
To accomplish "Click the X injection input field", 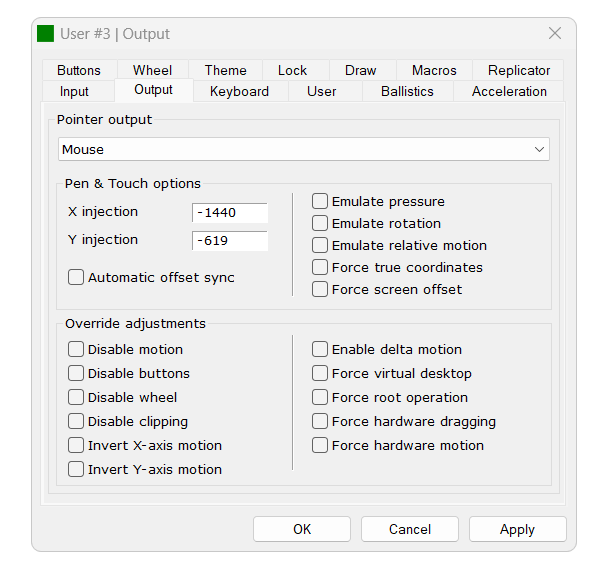I will [x=230, y=213].
